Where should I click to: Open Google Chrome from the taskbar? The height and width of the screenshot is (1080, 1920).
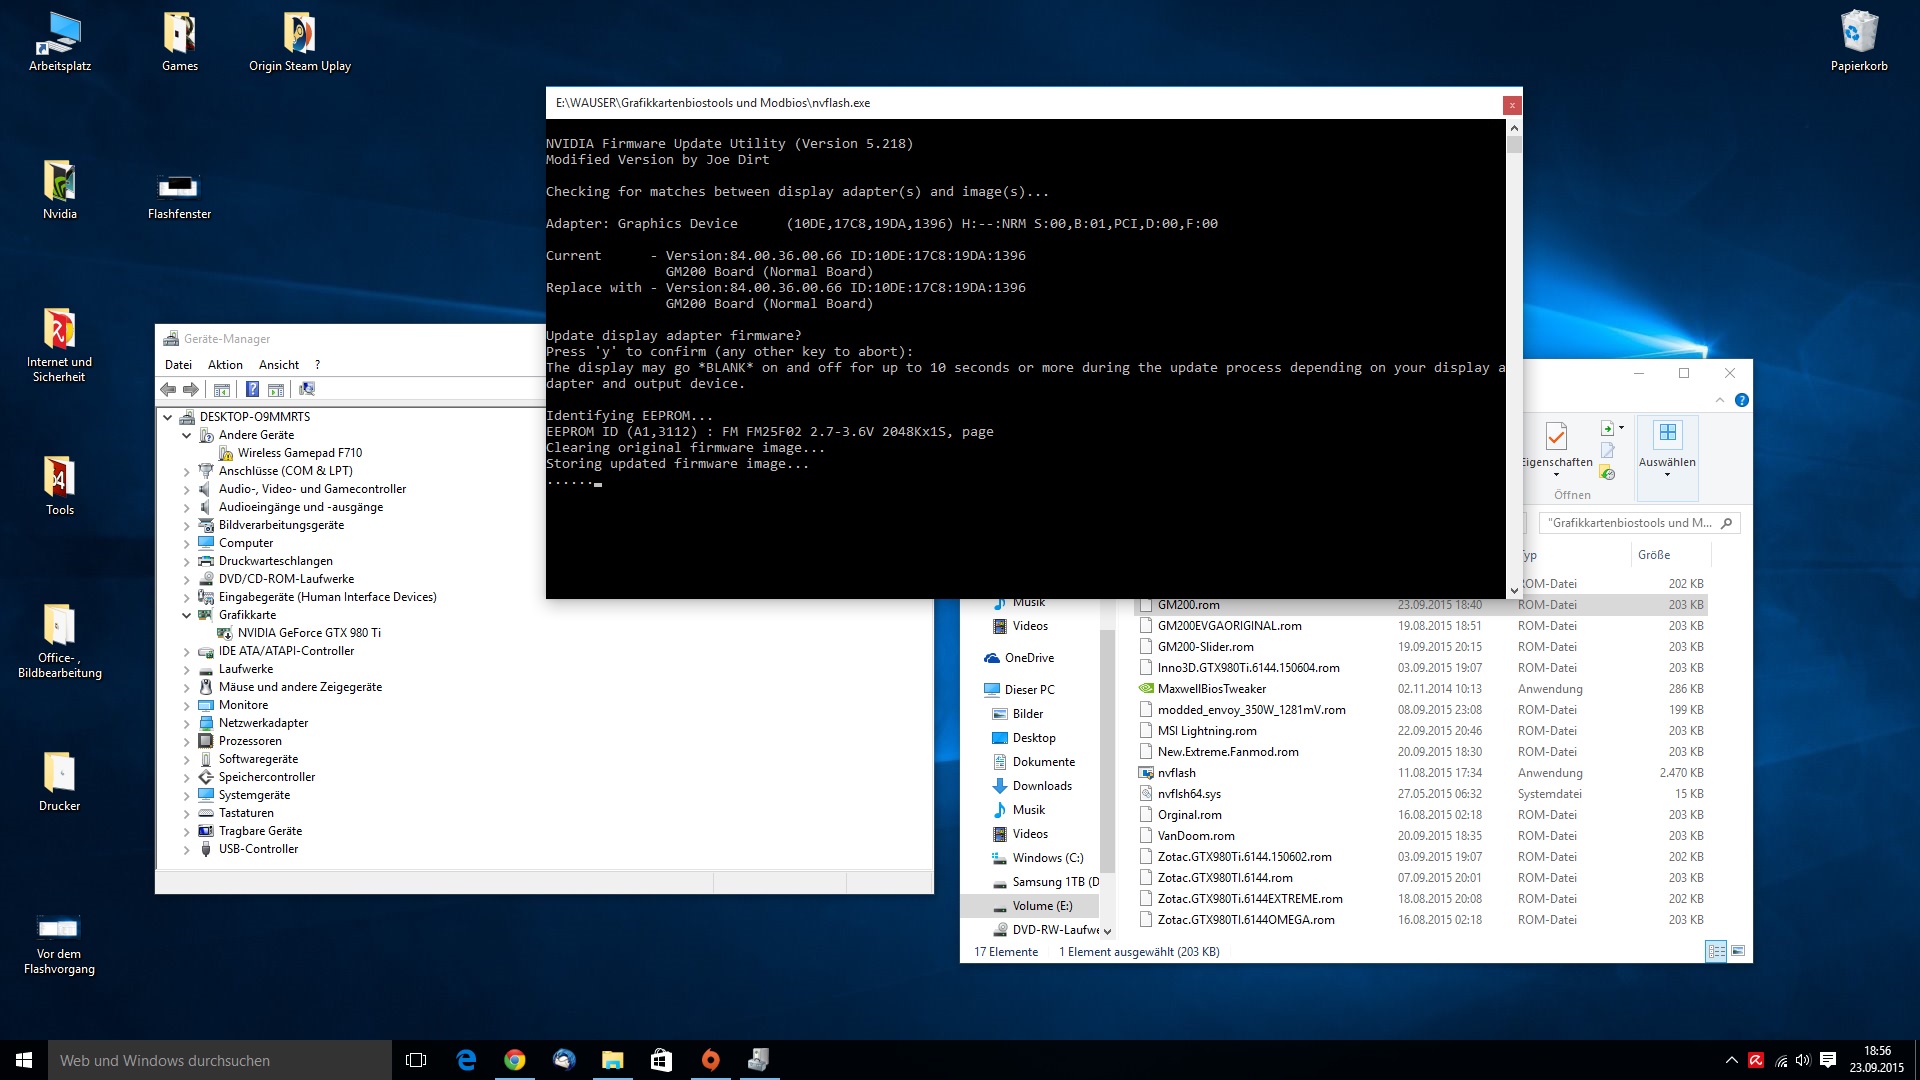(514, 1060)
